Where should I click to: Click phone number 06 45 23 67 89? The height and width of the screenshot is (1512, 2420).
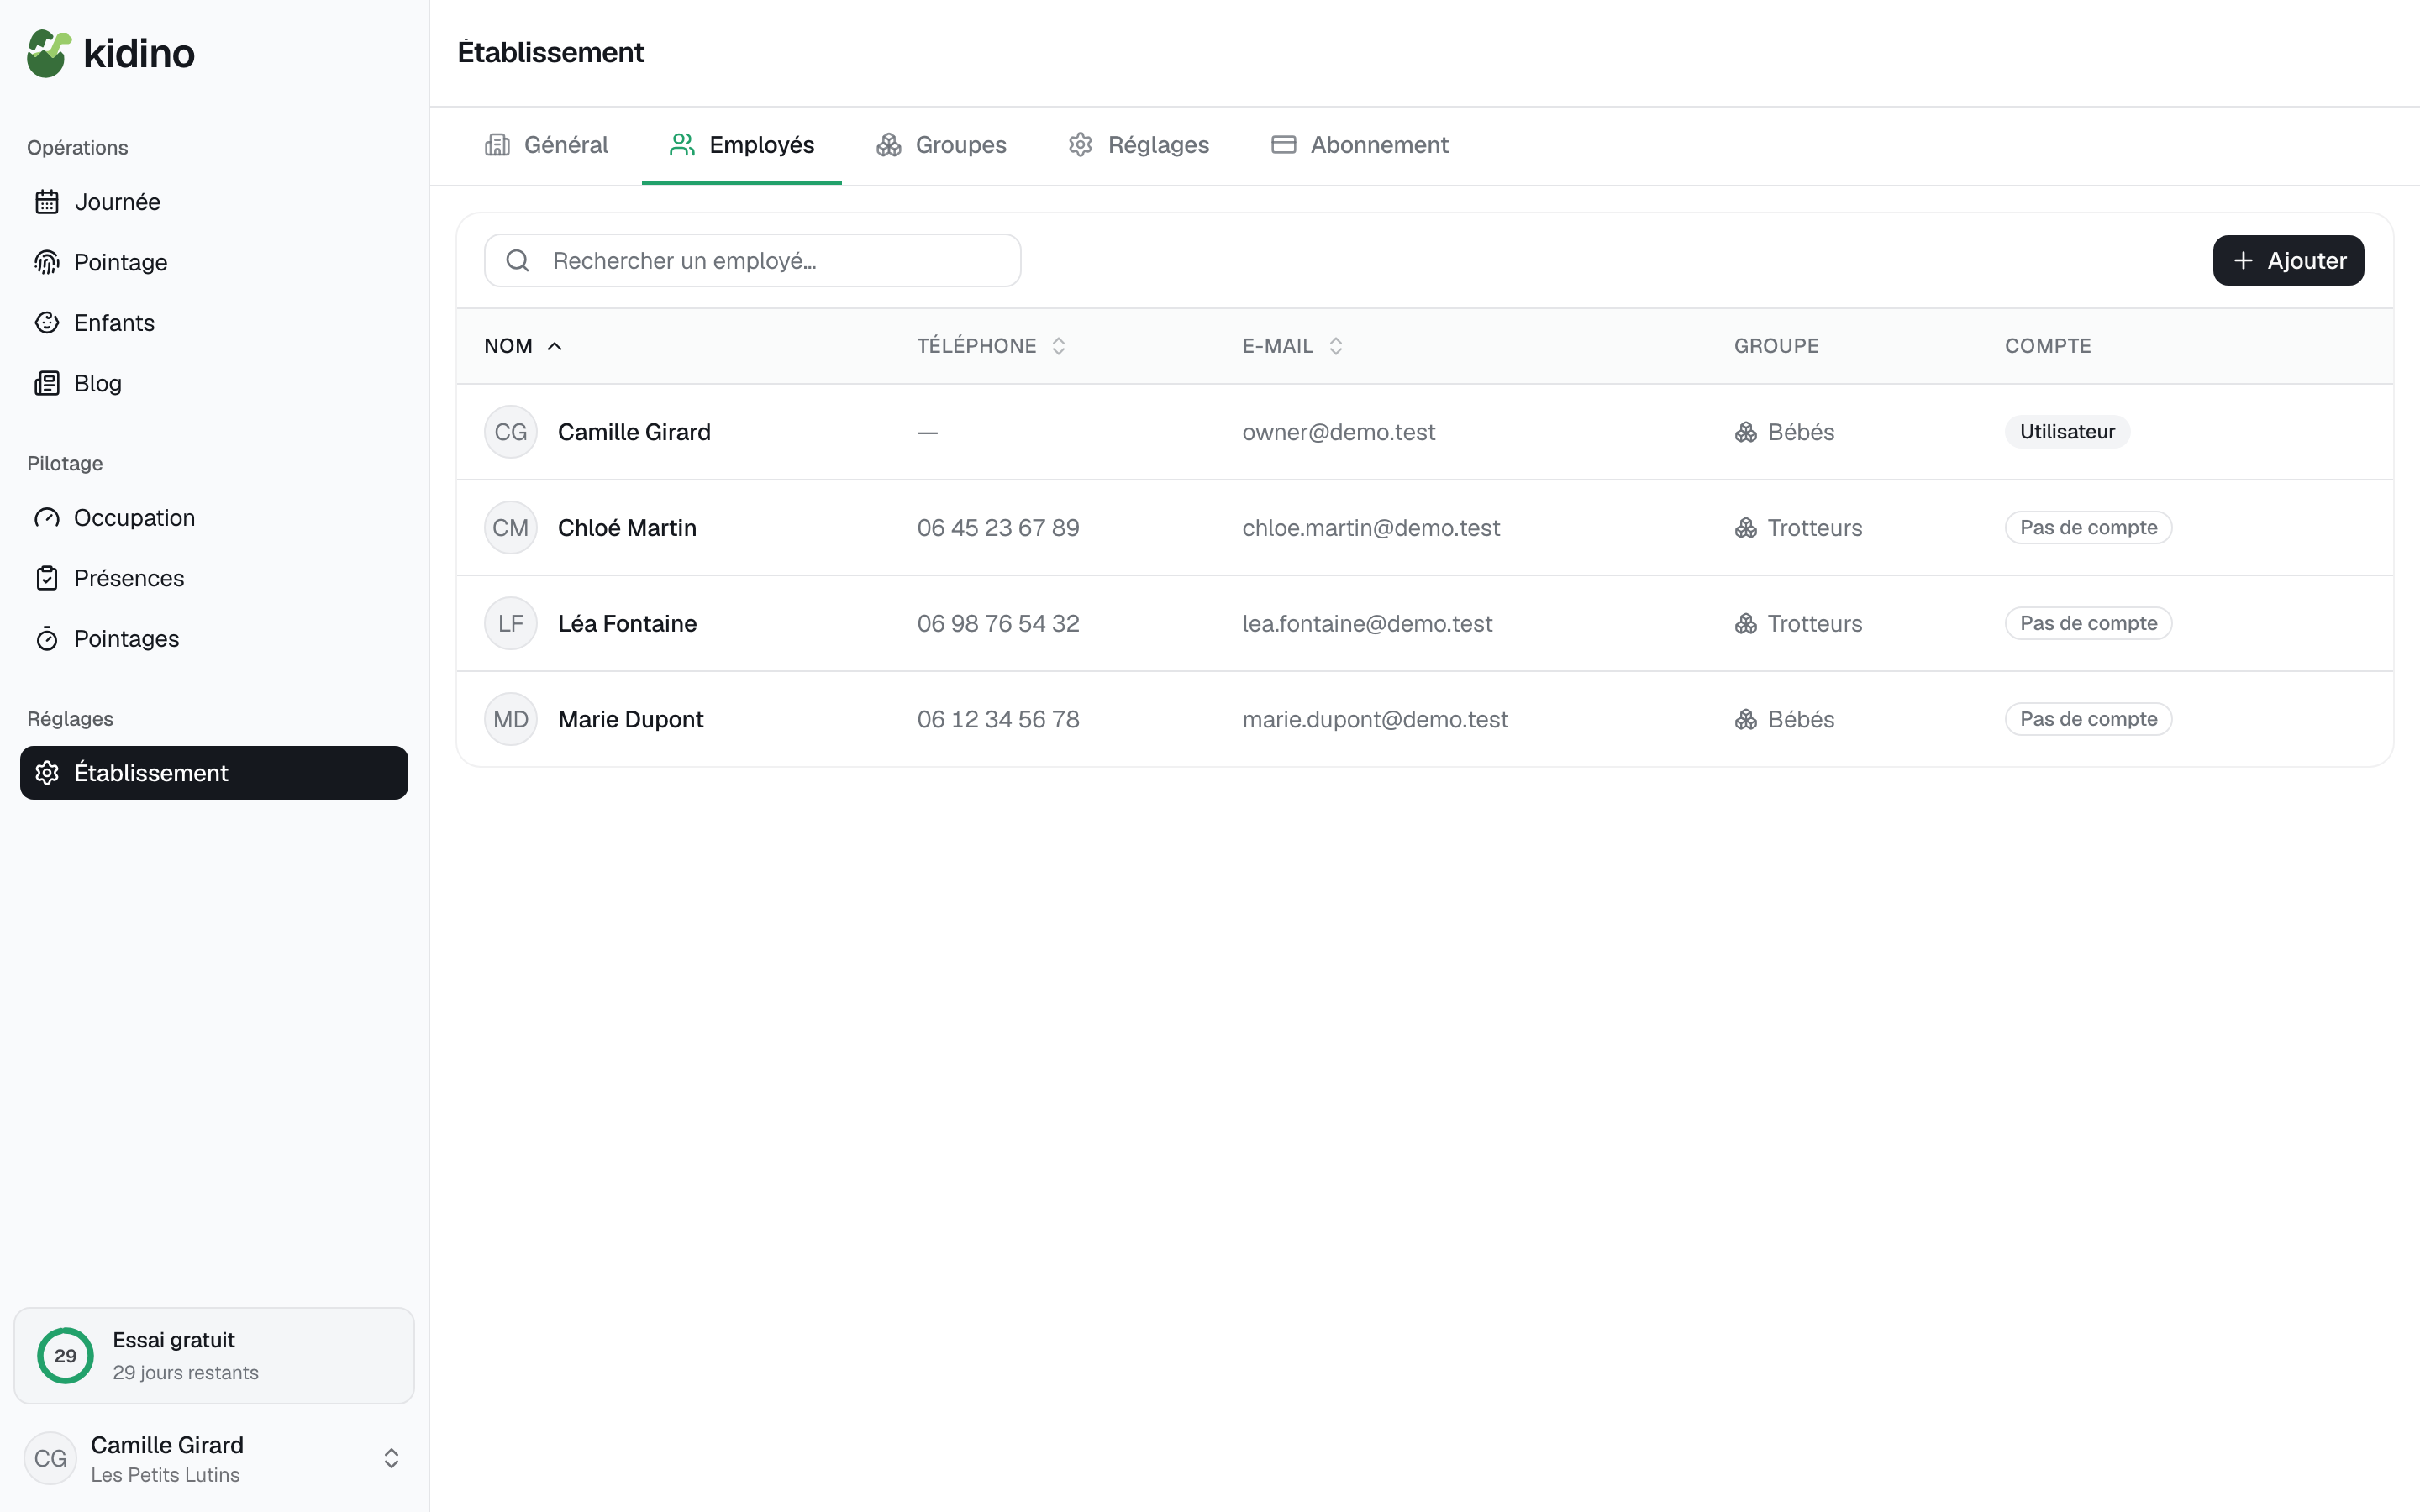(998, 528)
